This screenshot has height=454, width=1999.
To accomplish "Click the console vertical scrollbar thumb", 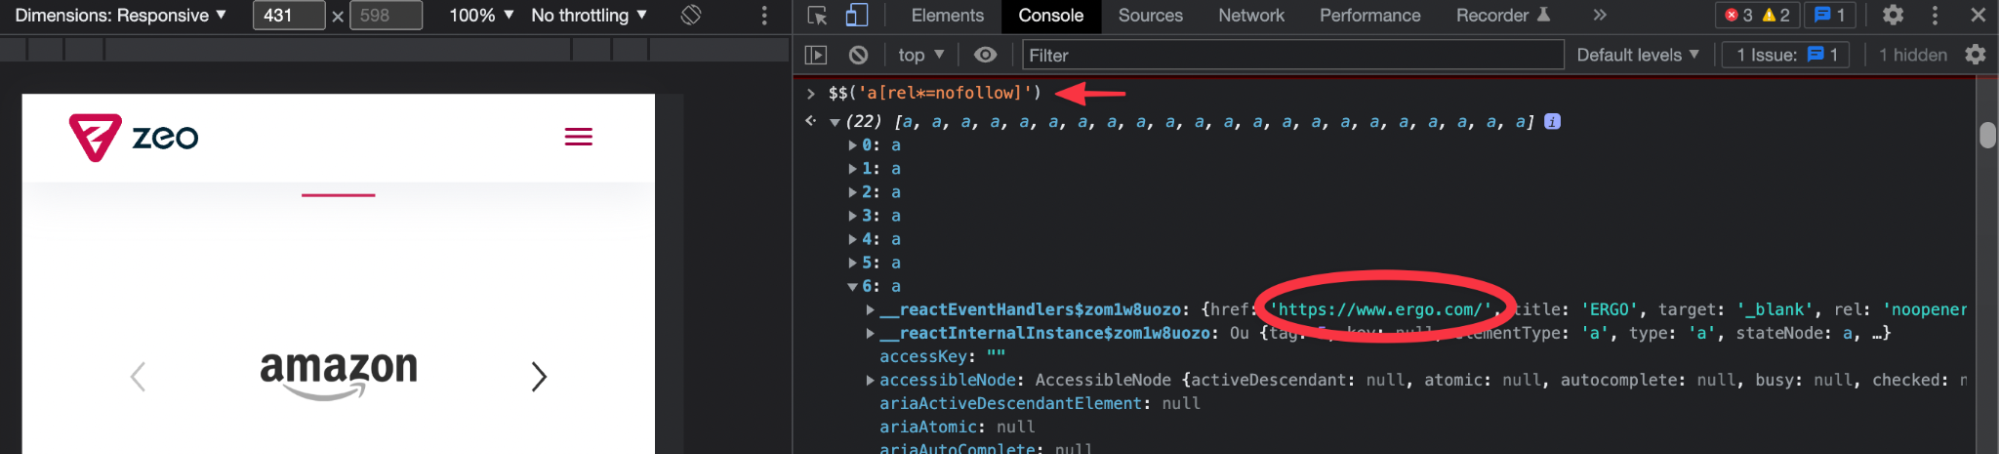I will click(1987, 134).
